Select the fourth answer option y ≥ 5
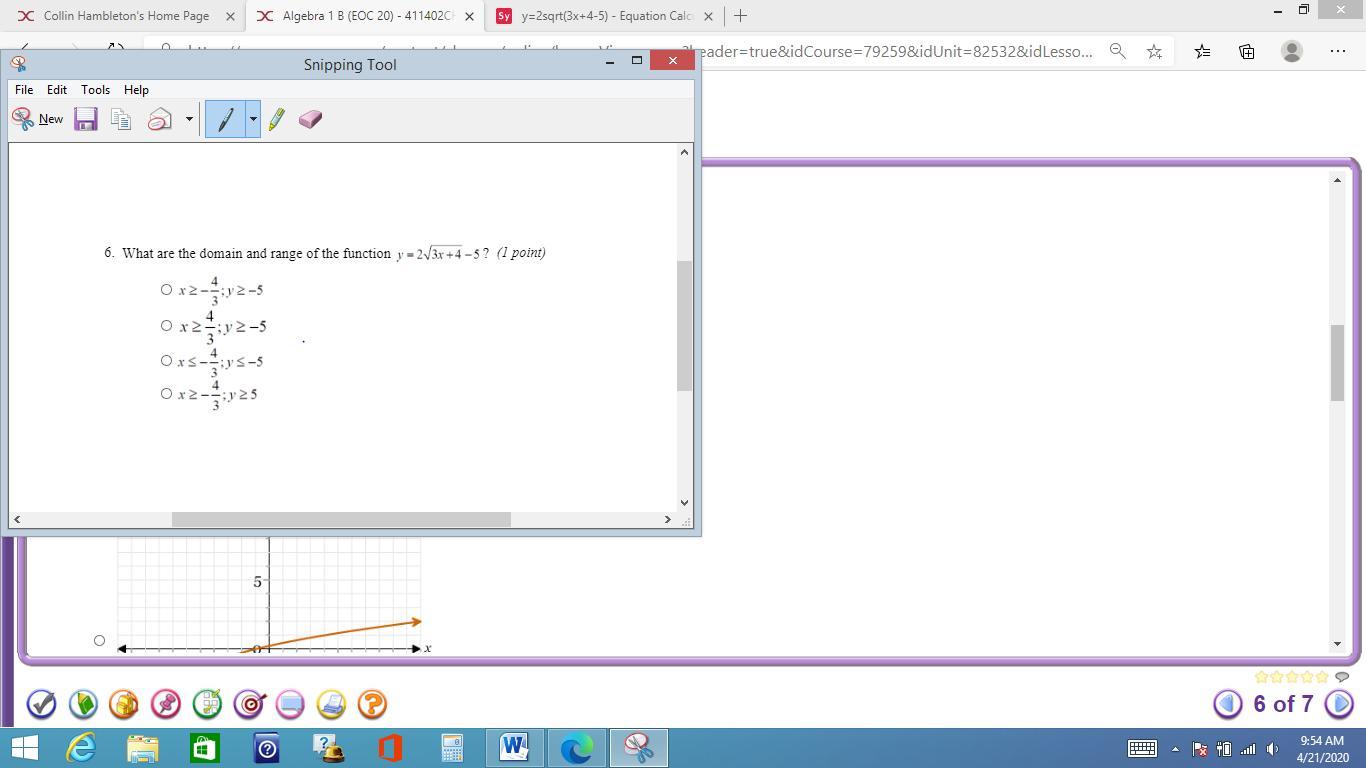The image size is (1366, 768). (x=166, y=394)
